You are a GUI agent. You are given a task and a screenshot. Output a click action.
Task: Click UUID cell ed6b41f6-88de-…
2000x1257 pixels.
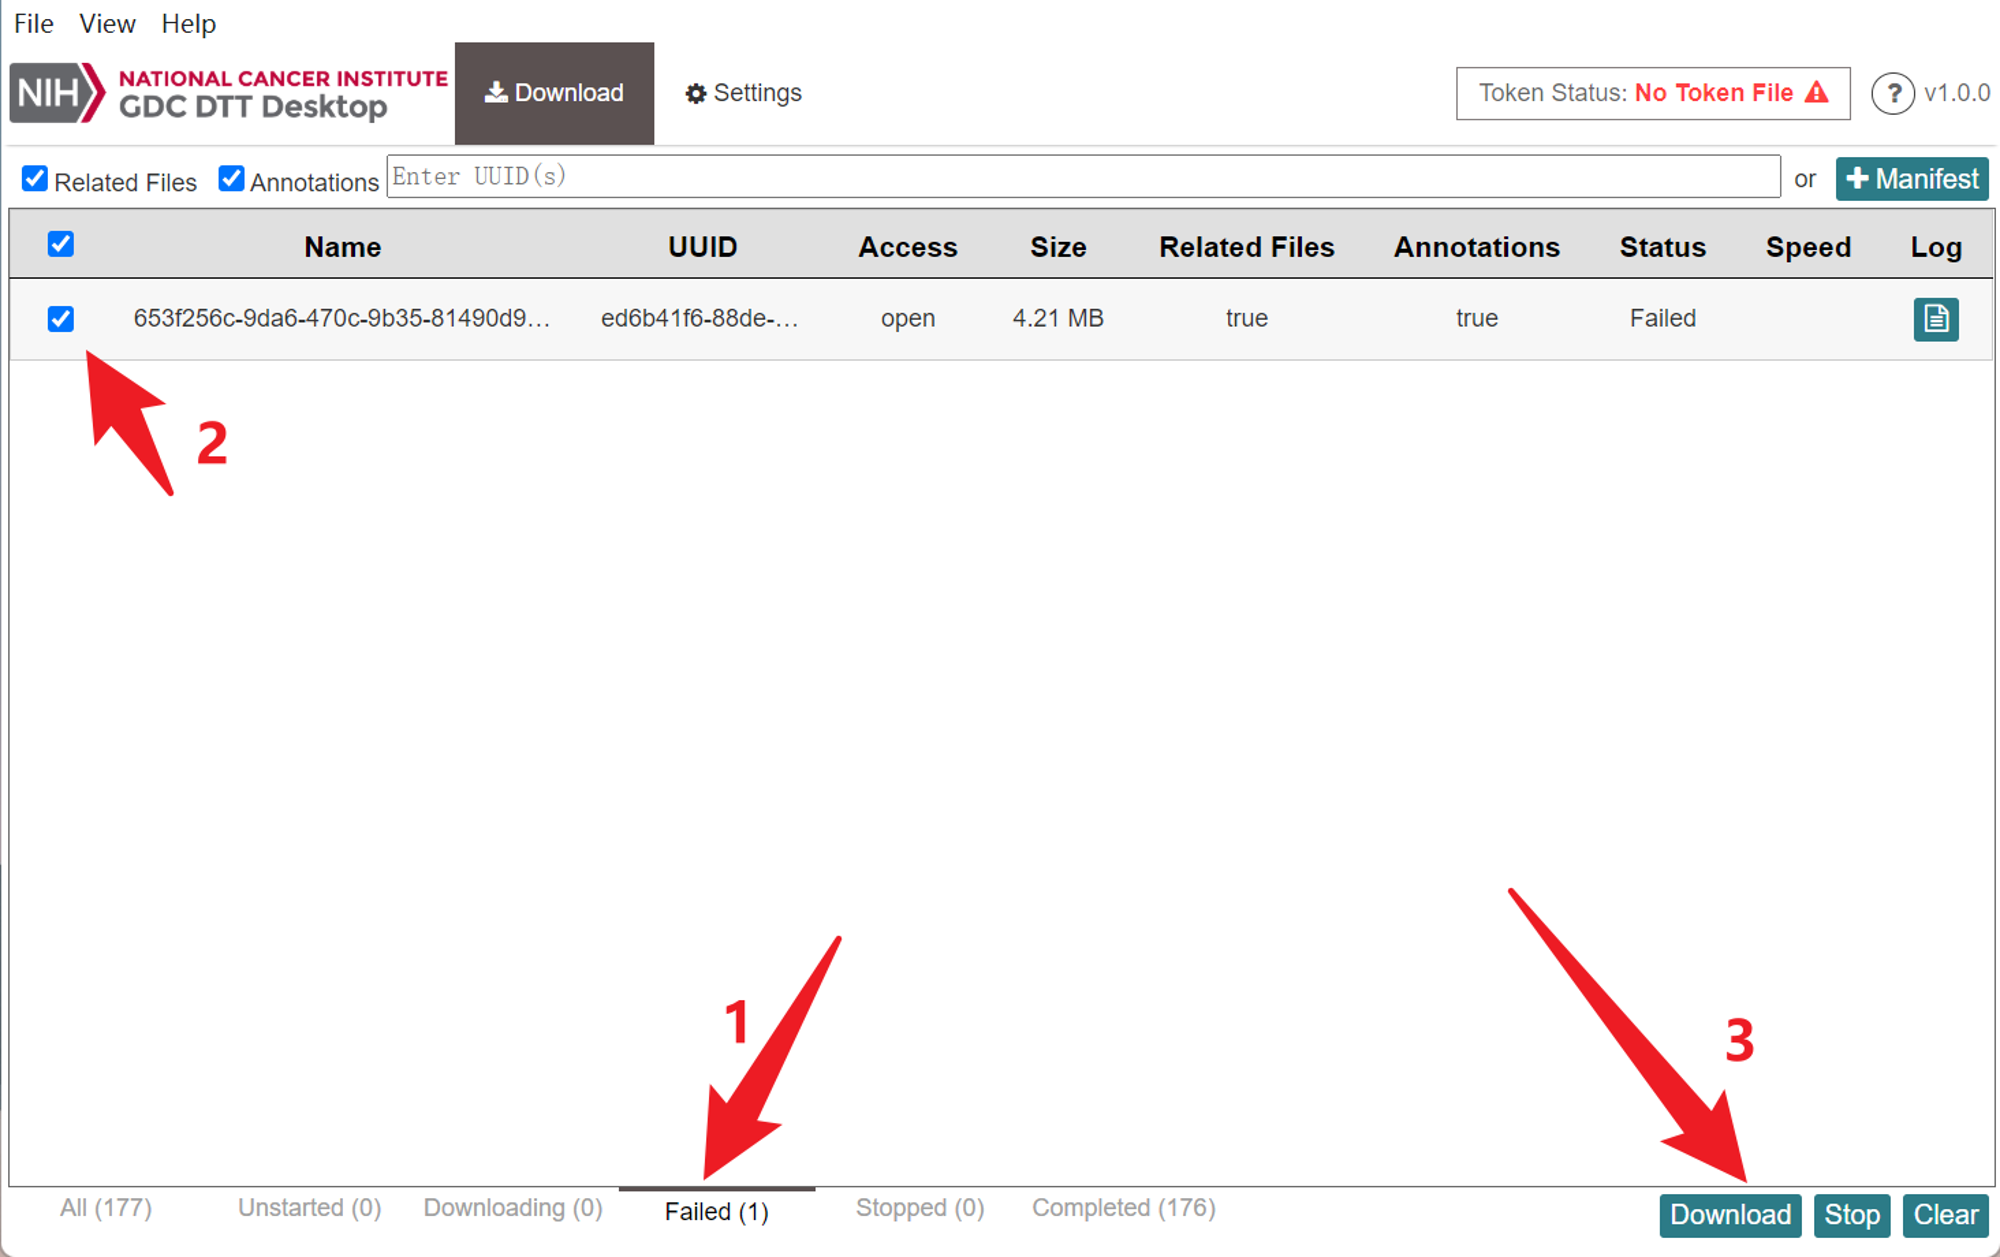tap(700, 318)
